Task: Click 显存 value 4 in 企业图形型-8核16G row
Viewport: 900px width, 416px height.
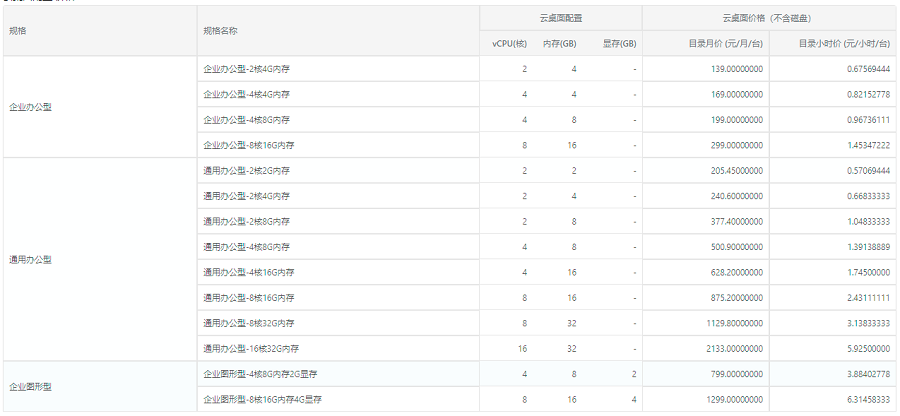Action: coord(634,399)
